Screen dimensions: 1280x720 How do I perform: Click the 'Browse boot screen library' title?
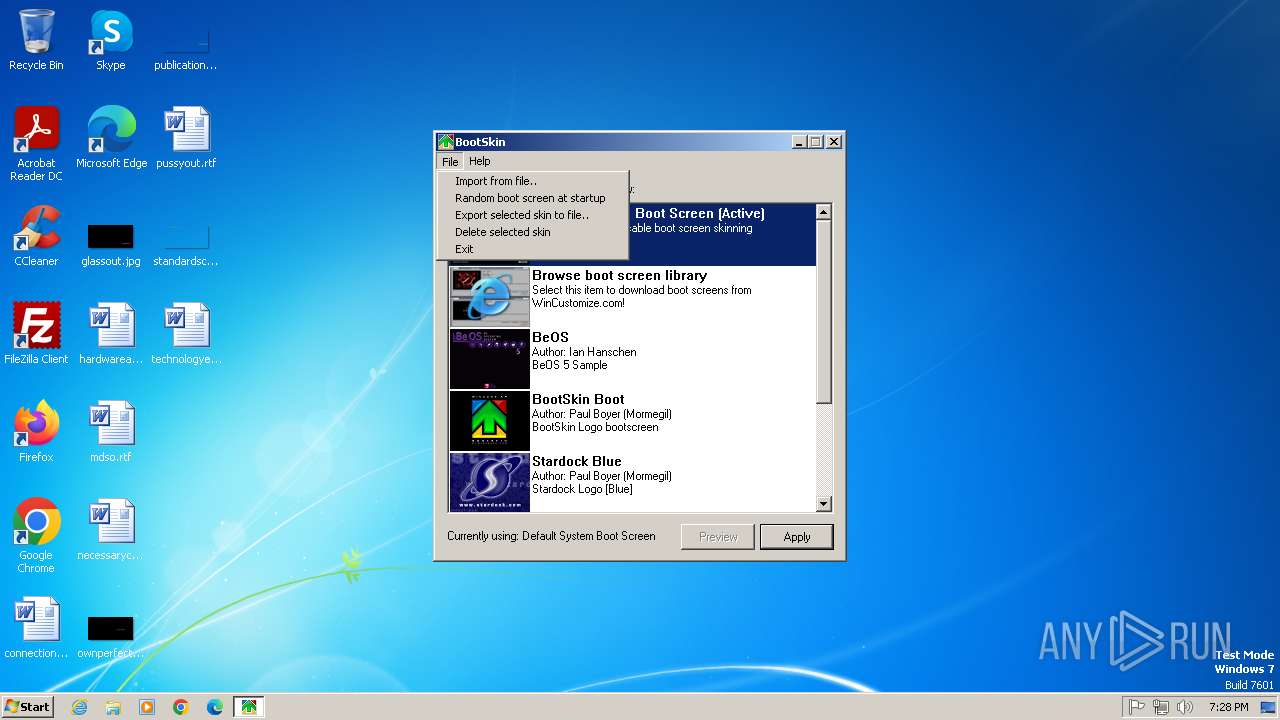619,275
